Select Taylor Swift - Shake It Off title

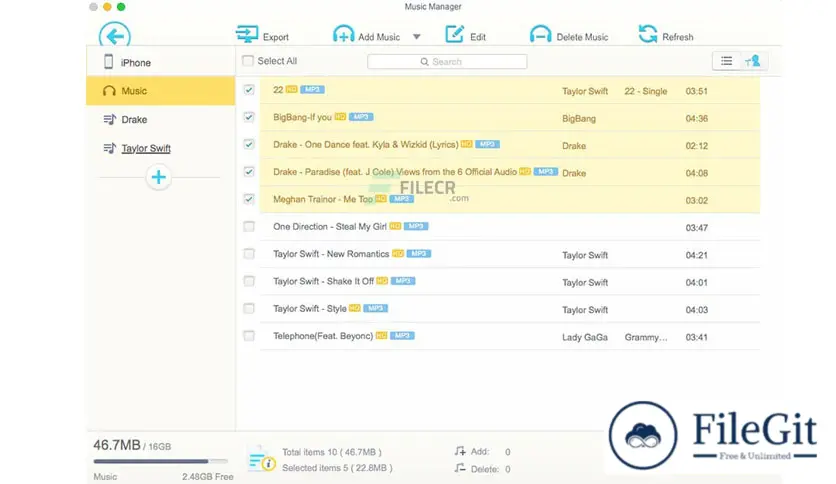(x=323, y=281)
